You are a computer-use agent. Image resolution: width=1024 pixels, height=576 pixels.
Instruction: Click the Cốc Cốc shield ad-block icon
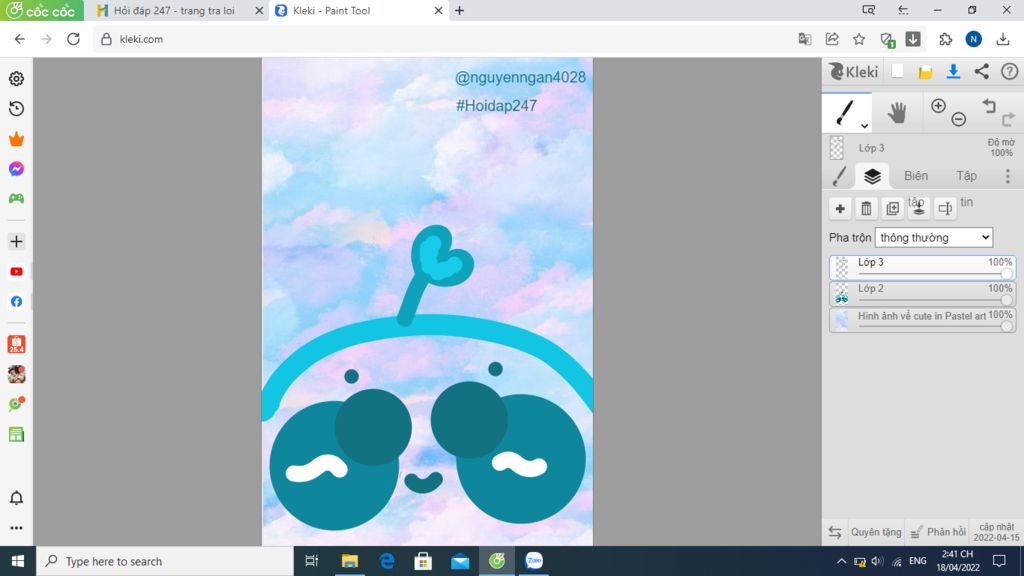887,40
